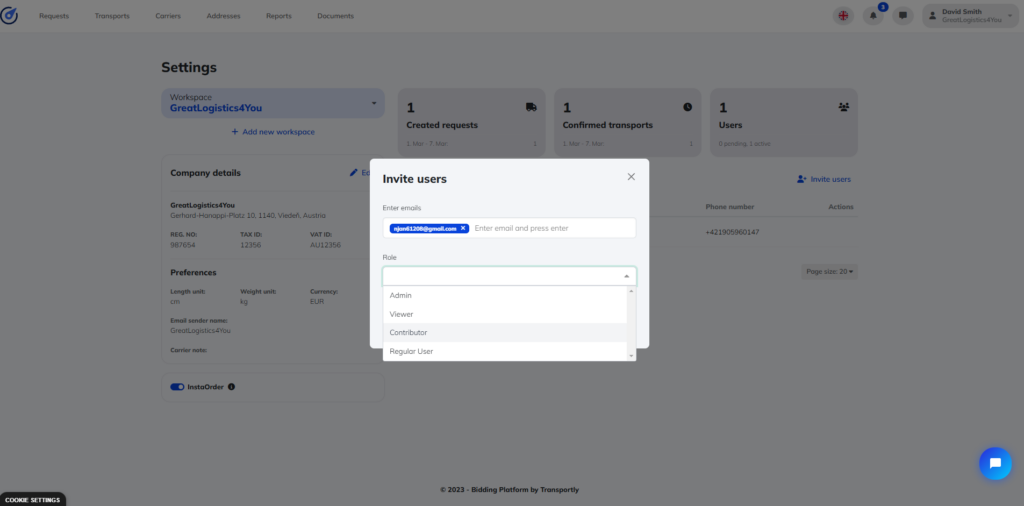1024x506 pixels.
Task: Click the InstaOrder info icon
Action: click(x=231, y=387)
